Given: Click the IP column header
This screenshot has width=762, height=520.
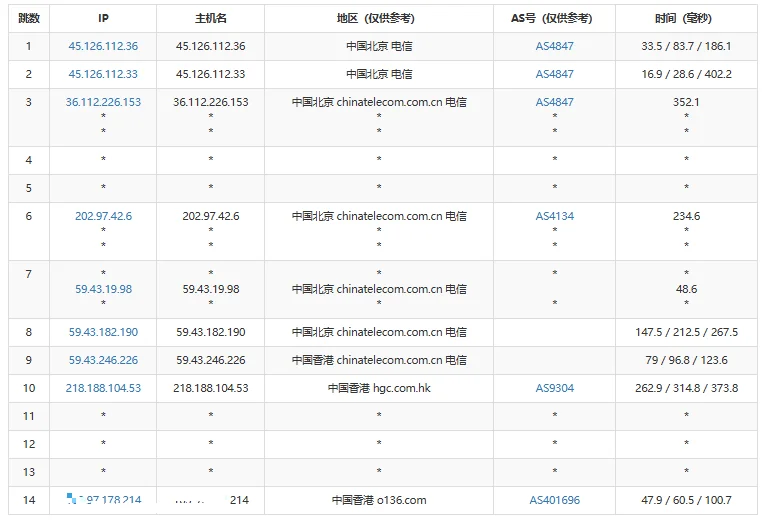Looking at the screenshot, I should pyautogui.click(x=103, y=18).
